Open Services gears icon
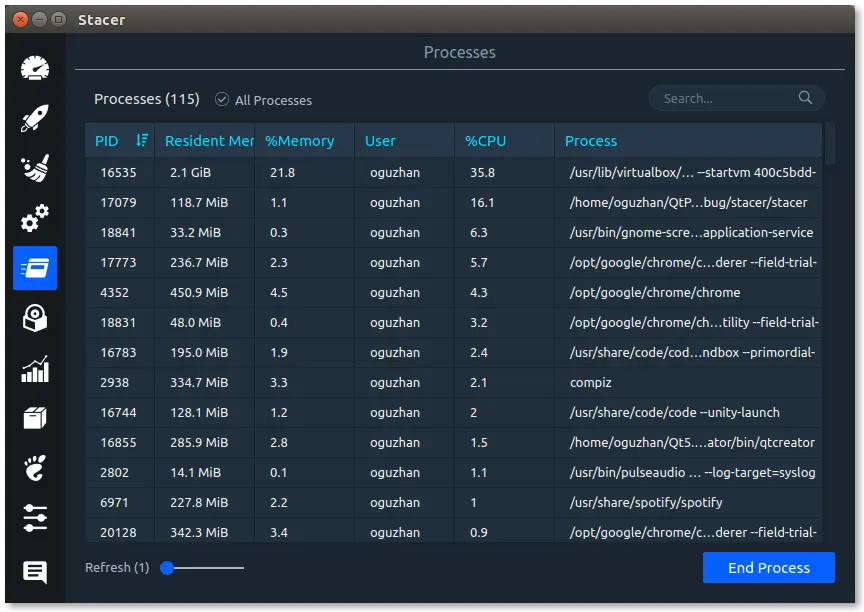Screen dimensions: 864x612 [x=35, y=218]
